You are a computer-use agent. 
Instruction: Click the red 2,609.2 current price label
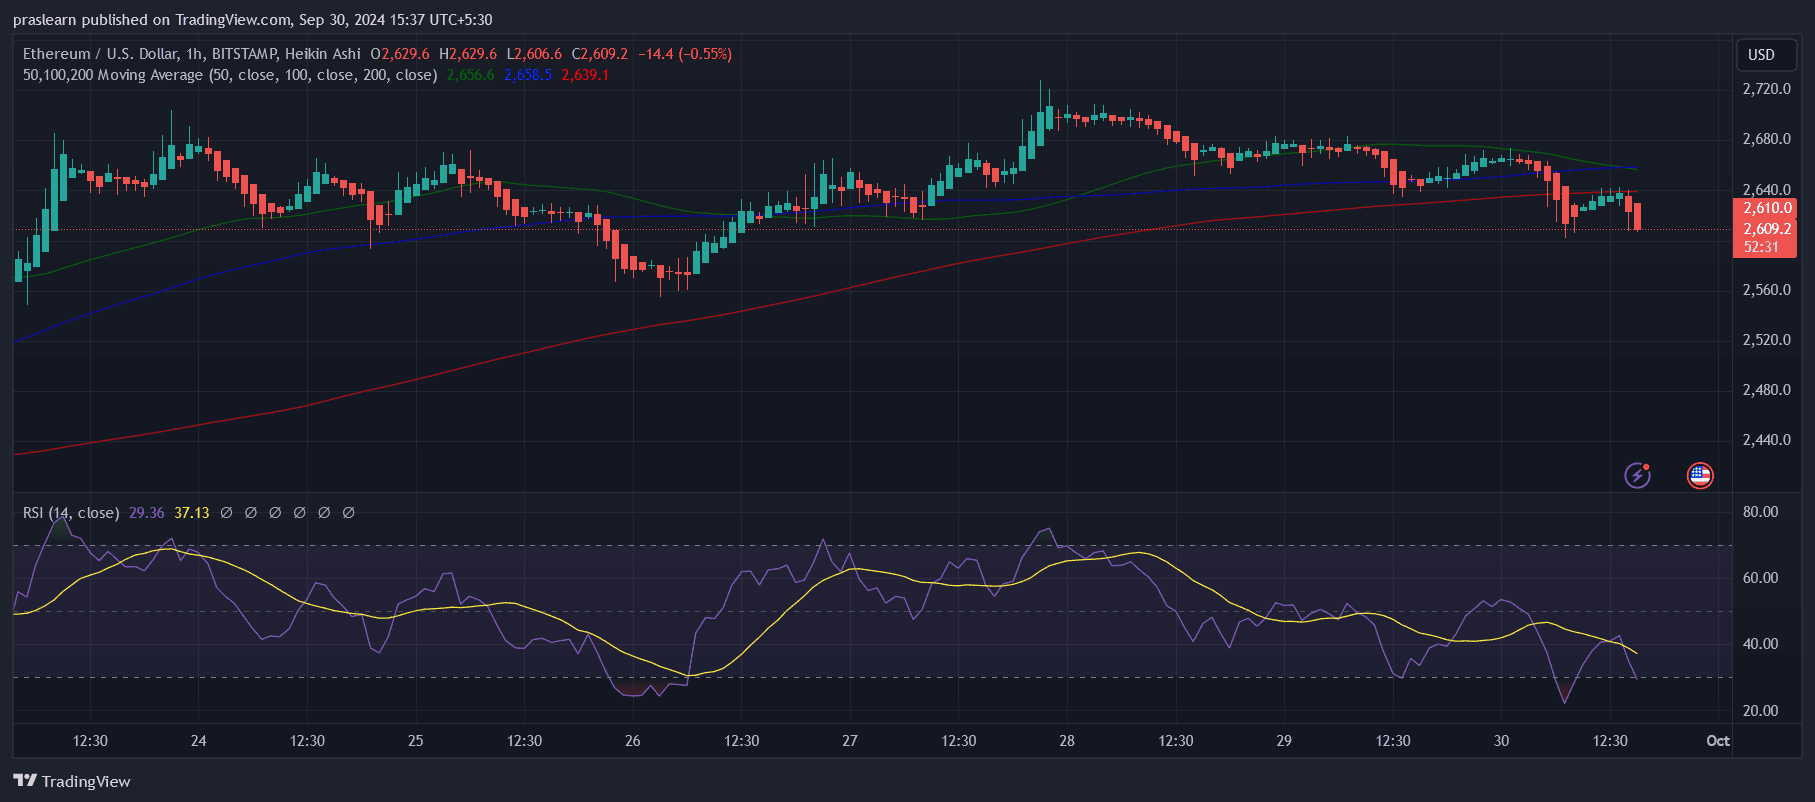pos(1765,228)
